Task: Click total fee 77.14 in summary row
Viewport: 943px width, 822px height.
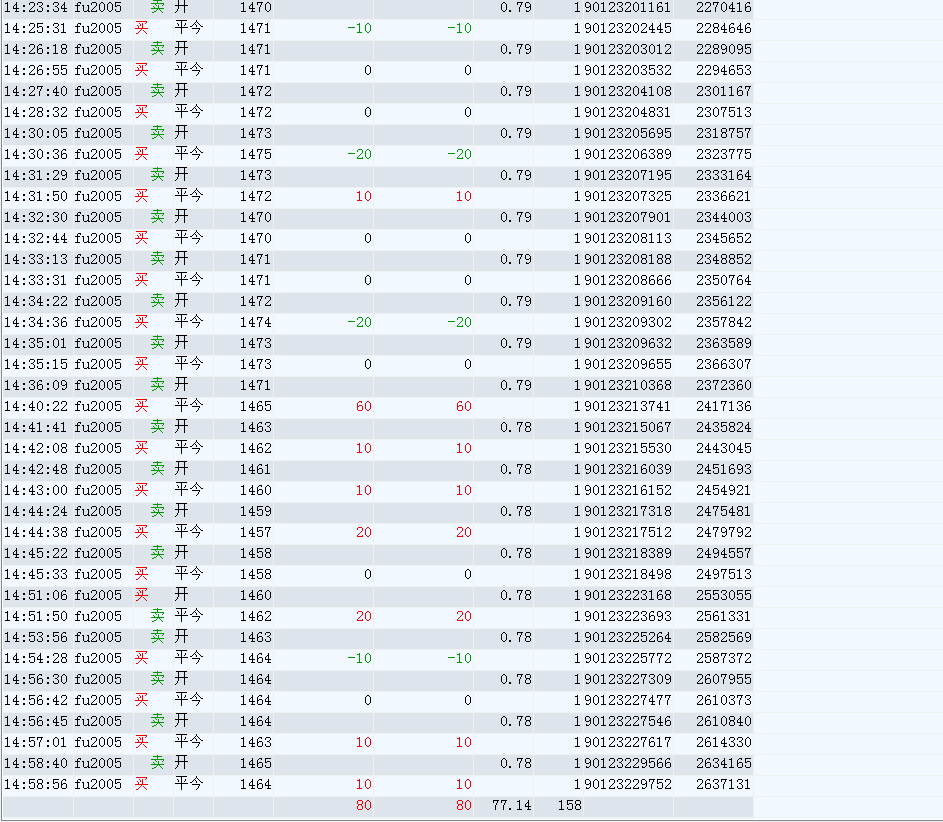Action: pyautogui.click(x=511, y=807)
